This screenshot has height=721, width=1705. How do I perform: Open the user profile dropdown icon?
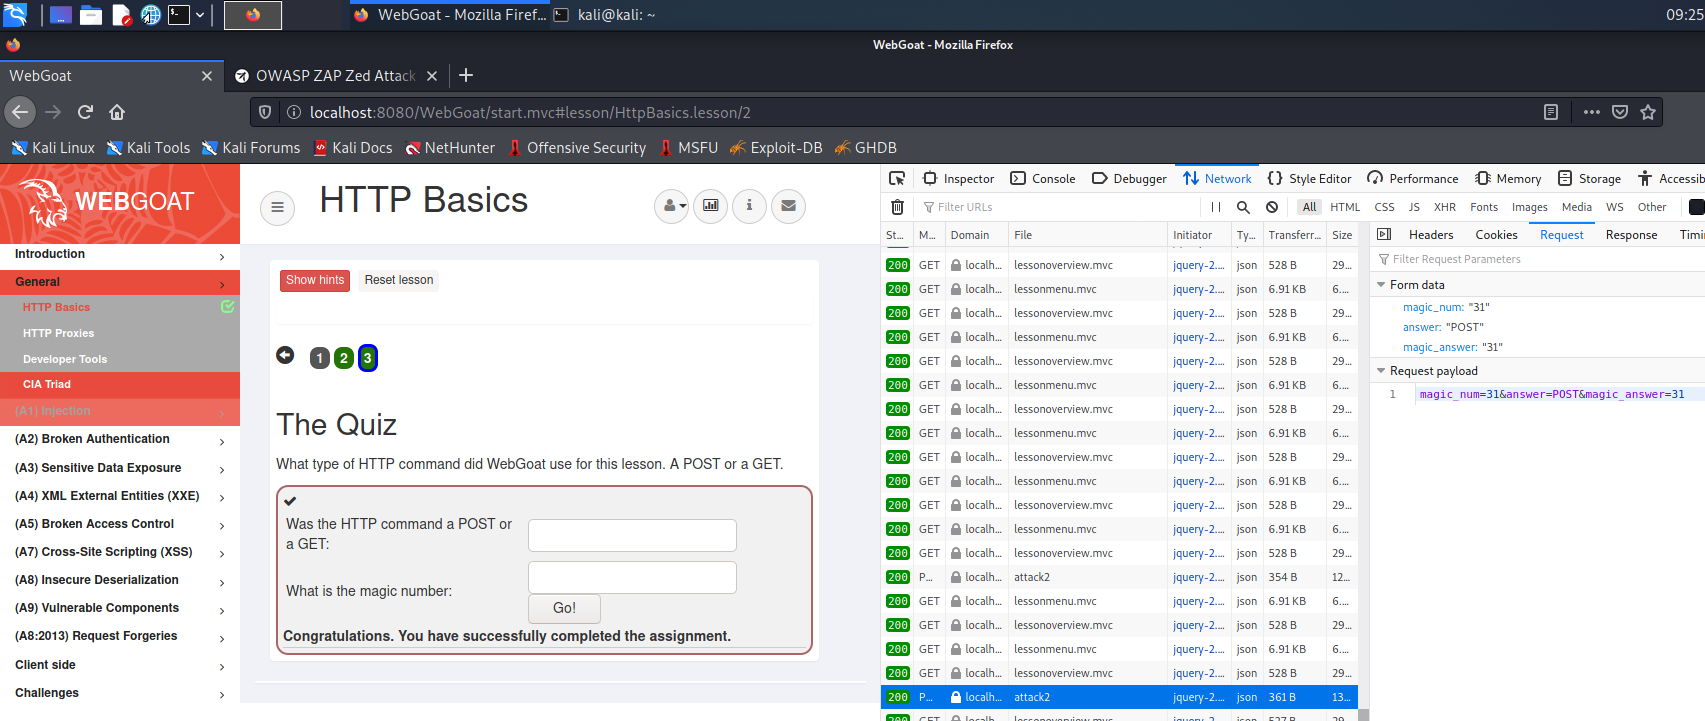pos(670,206)
